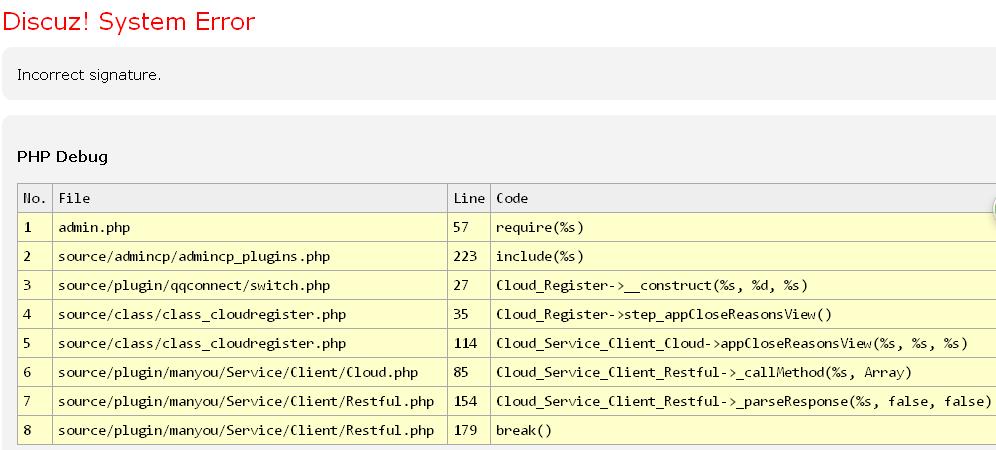Click the include(%s) code cell
The image size is (996, 450).
tap(540, 256)
